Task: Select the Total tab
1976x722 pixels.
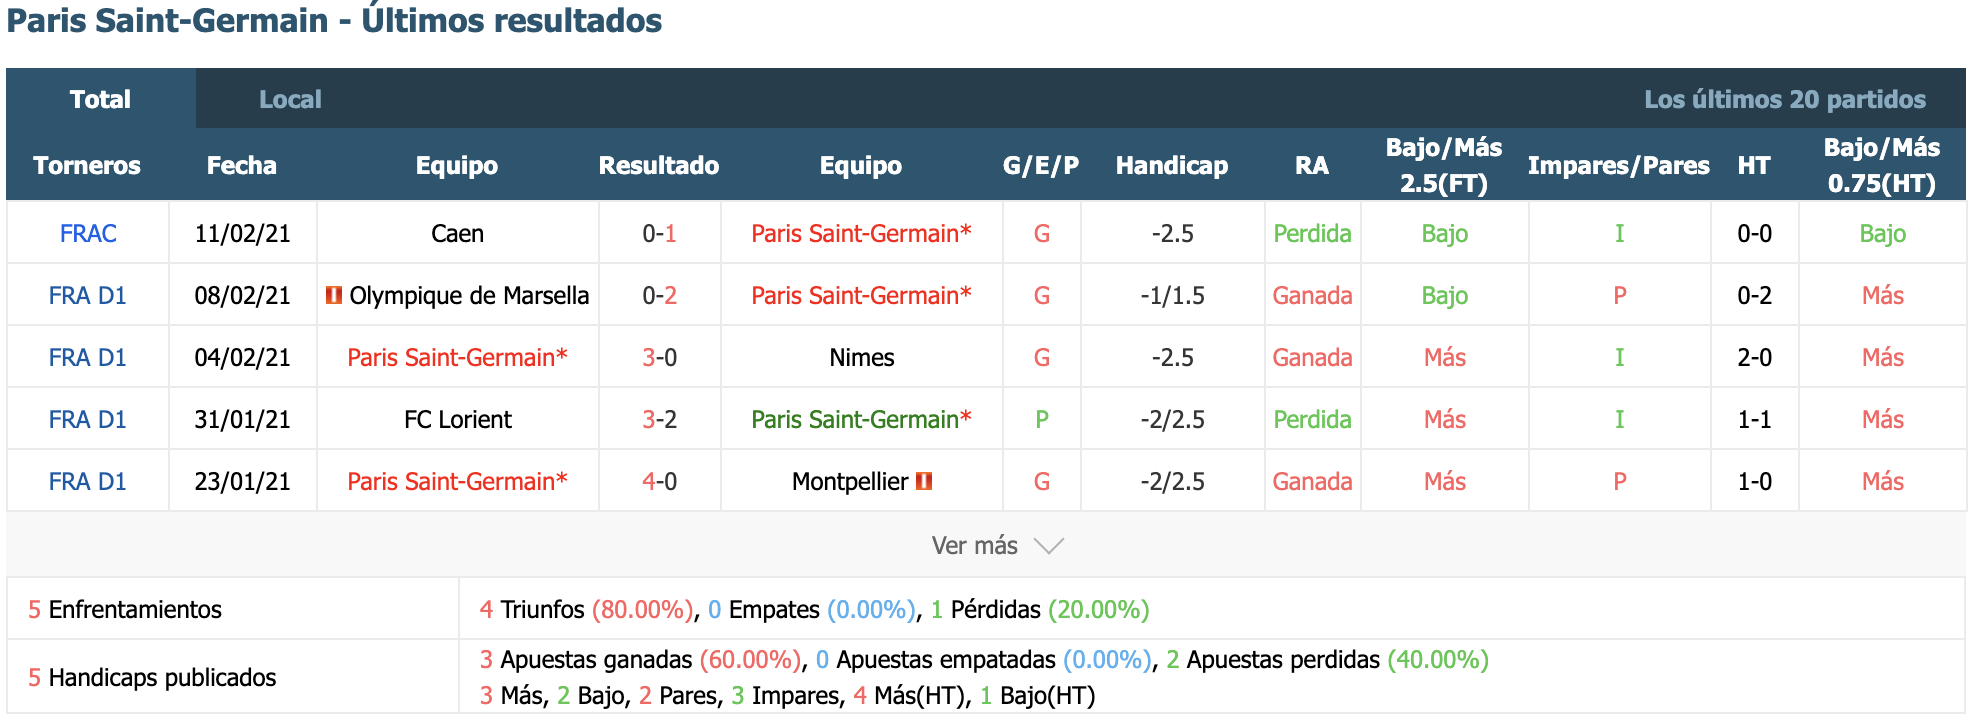Action: 101,99
